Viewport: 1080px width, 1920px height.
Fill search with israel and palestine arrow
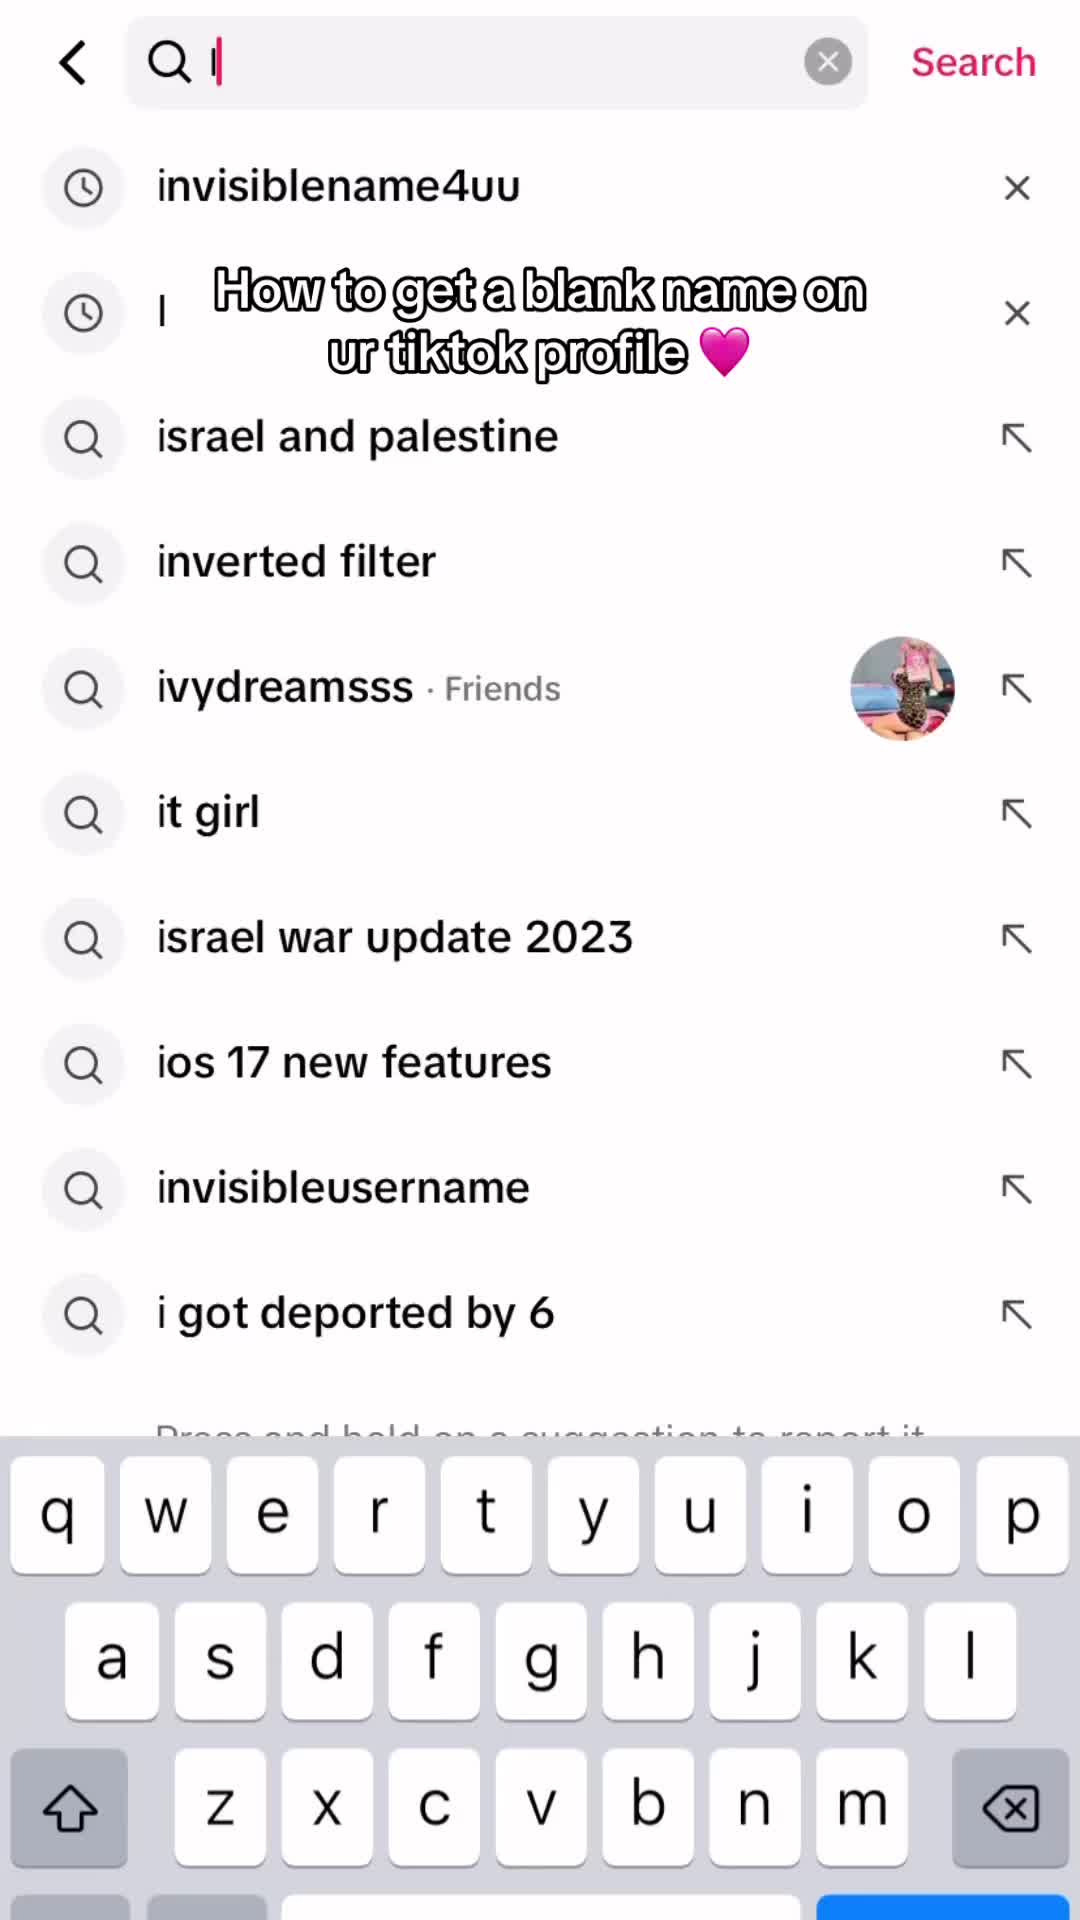(x=1017, y=438)
